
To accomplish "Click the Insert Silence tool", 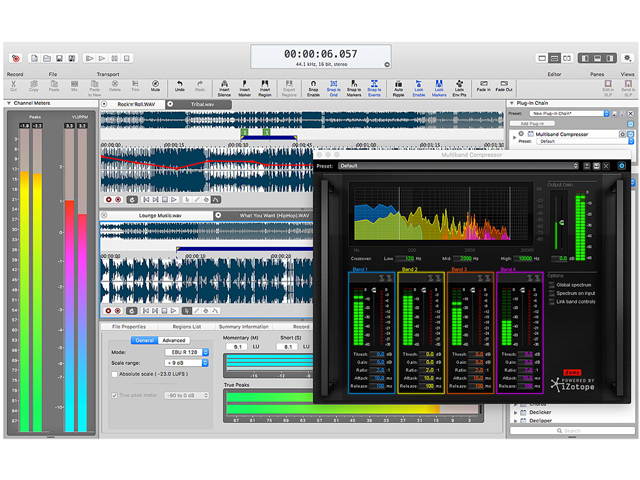I will tap(224, 89).
